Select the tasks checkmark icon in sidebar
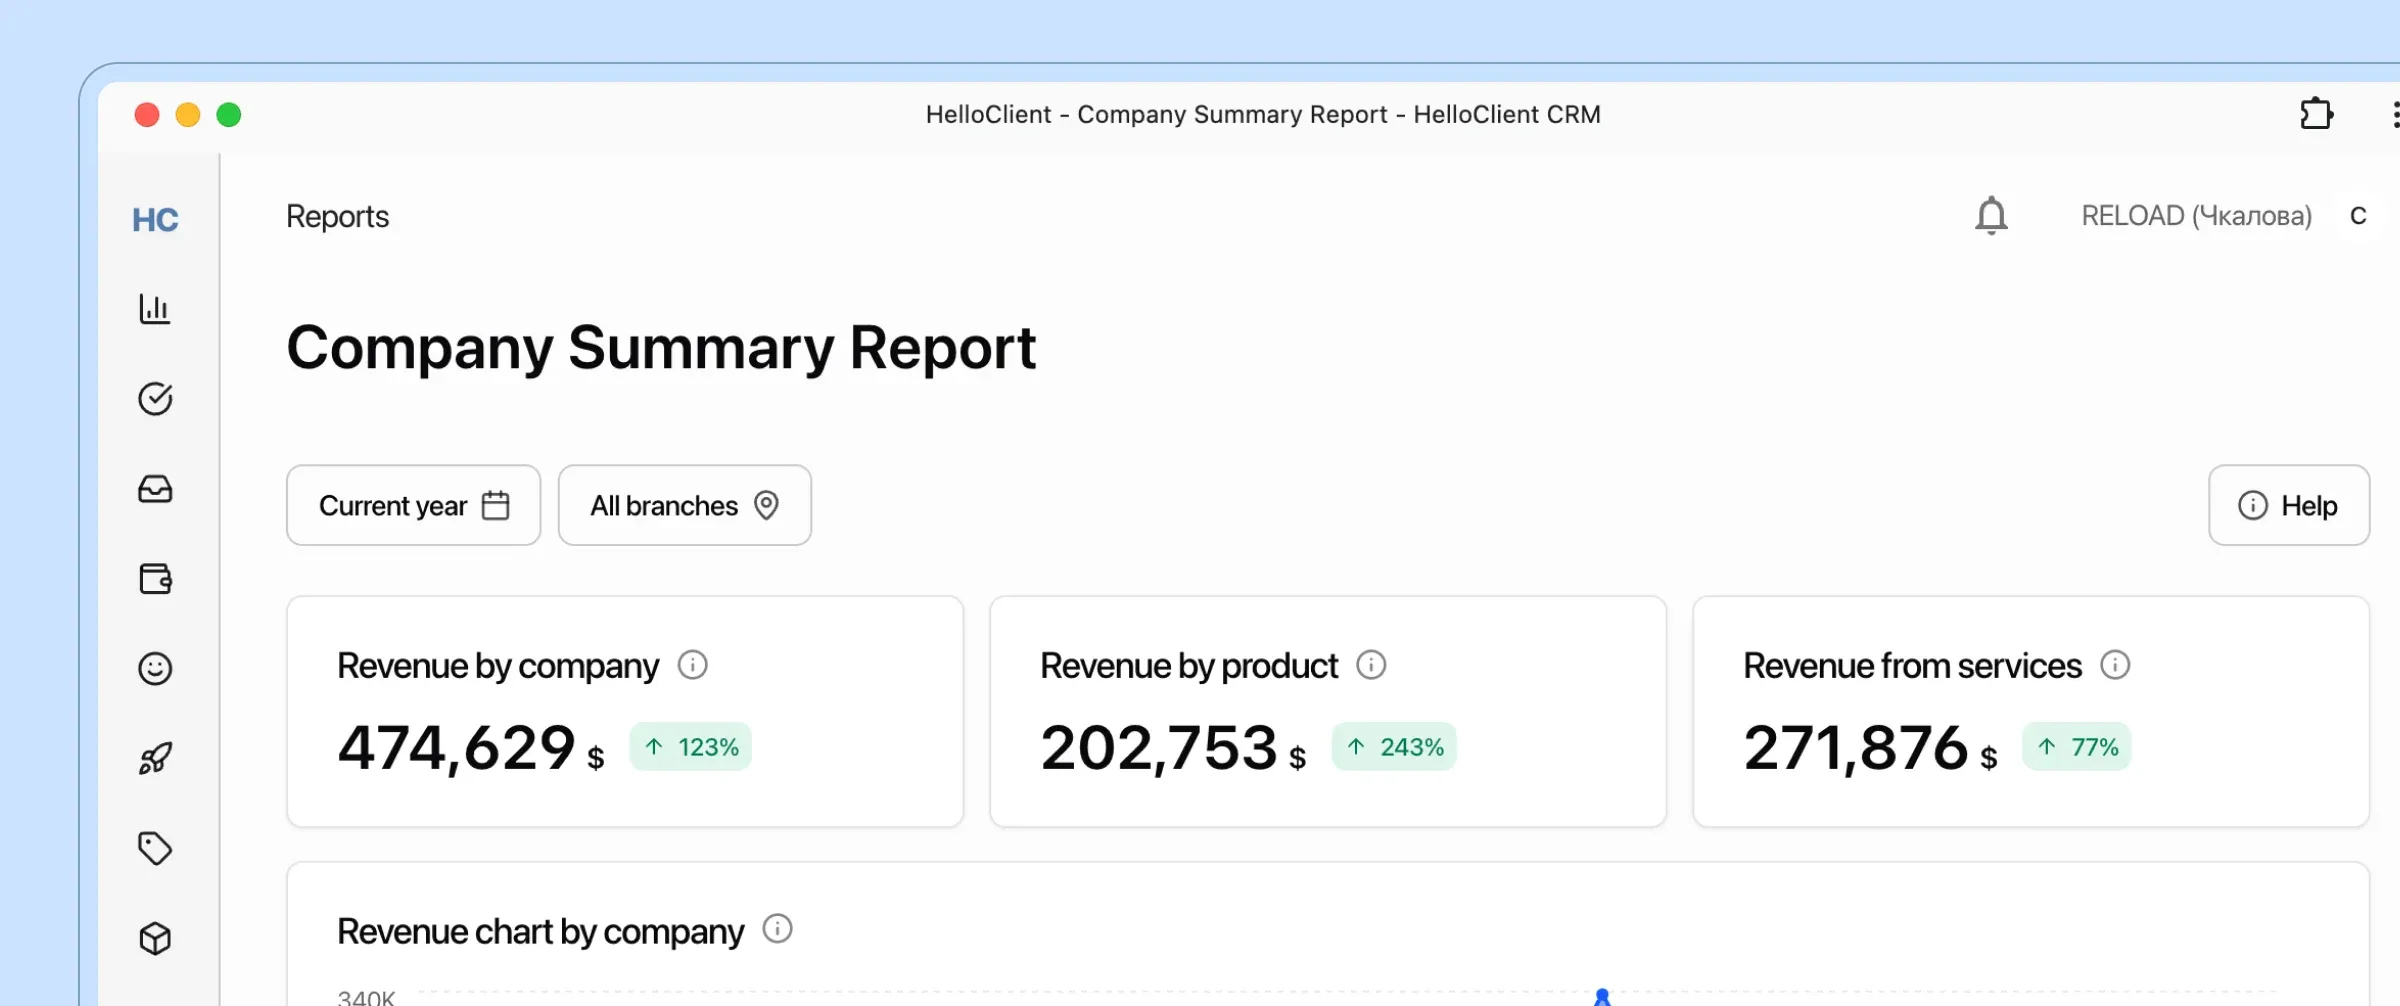2400x1006 pixels. tap(155, 399)
